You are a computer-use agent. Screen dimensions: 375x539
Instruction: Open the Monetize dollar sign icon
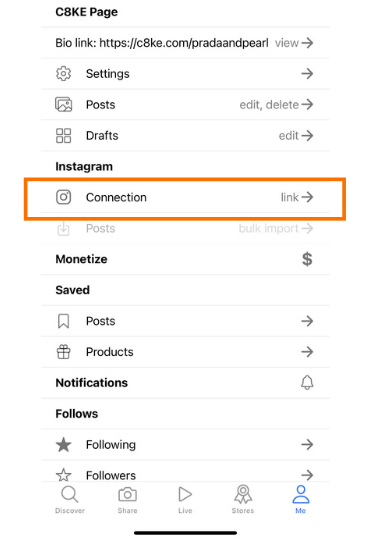[307, 259]
